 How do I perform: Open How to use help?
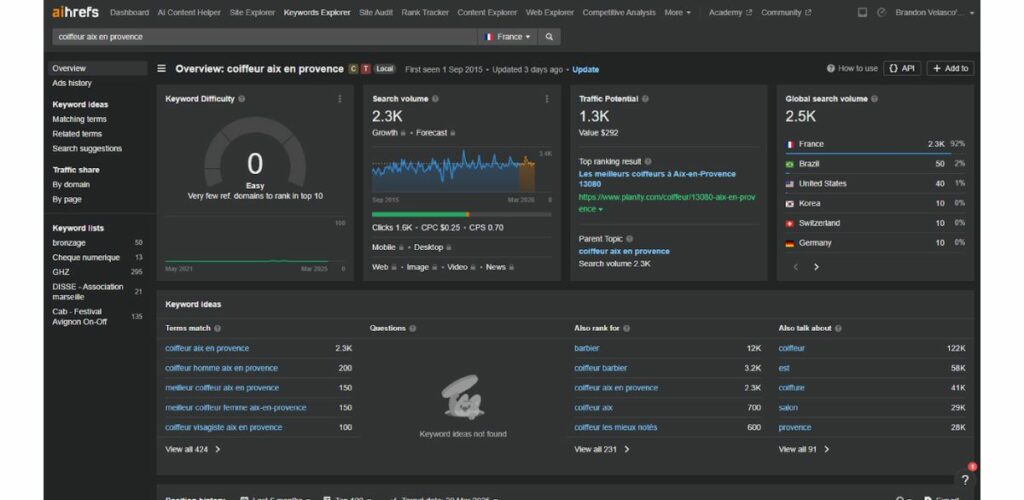click(852, 69)
